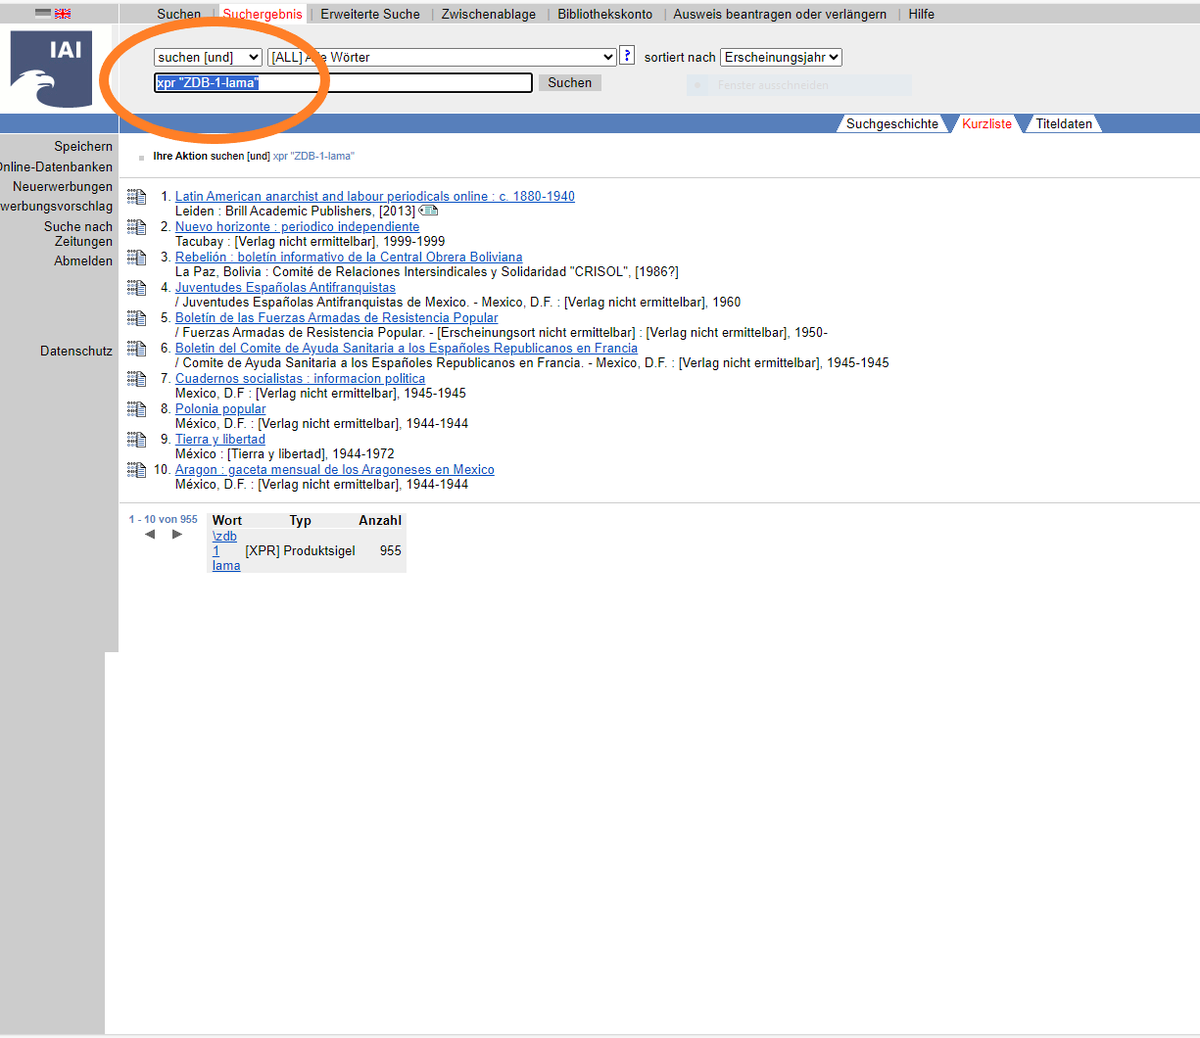Open Zwischenablage in the top menu

pos(489,14)
